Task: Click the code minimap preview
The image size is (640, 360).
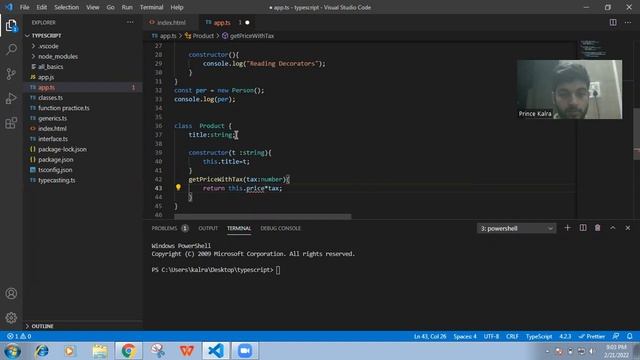Action: [593, 48]
